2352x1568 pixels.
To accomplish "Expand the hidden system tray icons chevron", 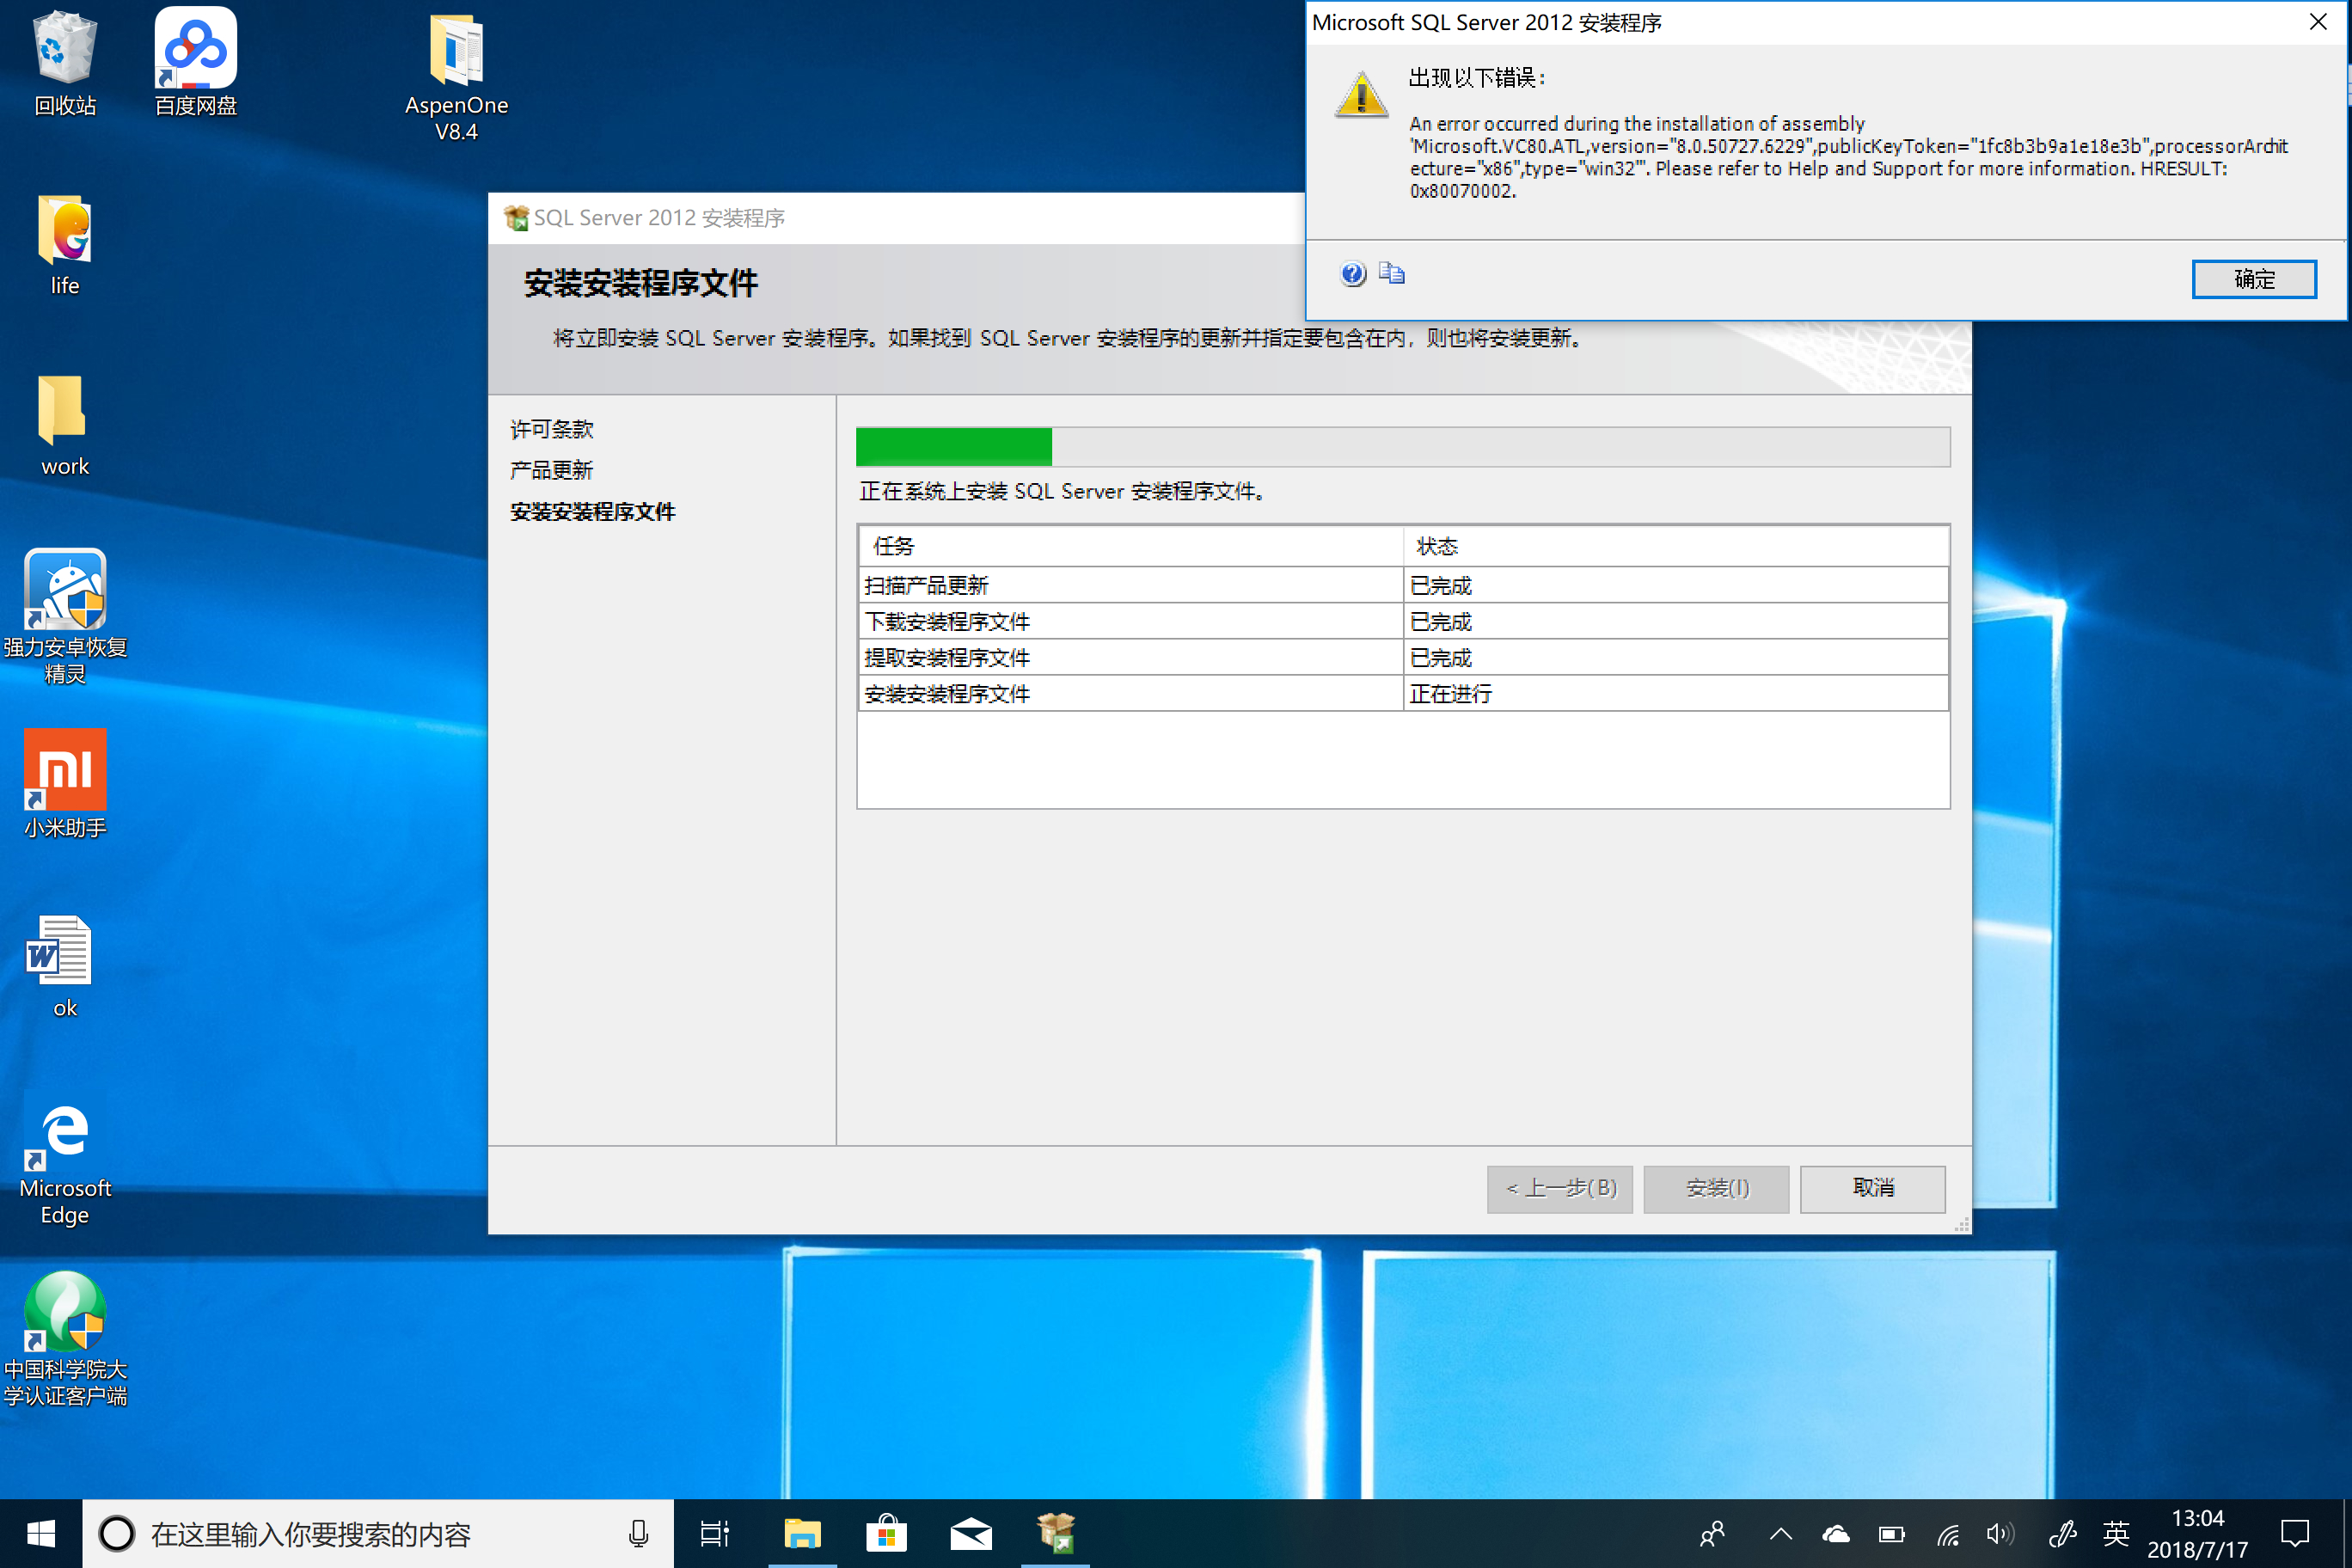I will click(x=1780, y=1533).
